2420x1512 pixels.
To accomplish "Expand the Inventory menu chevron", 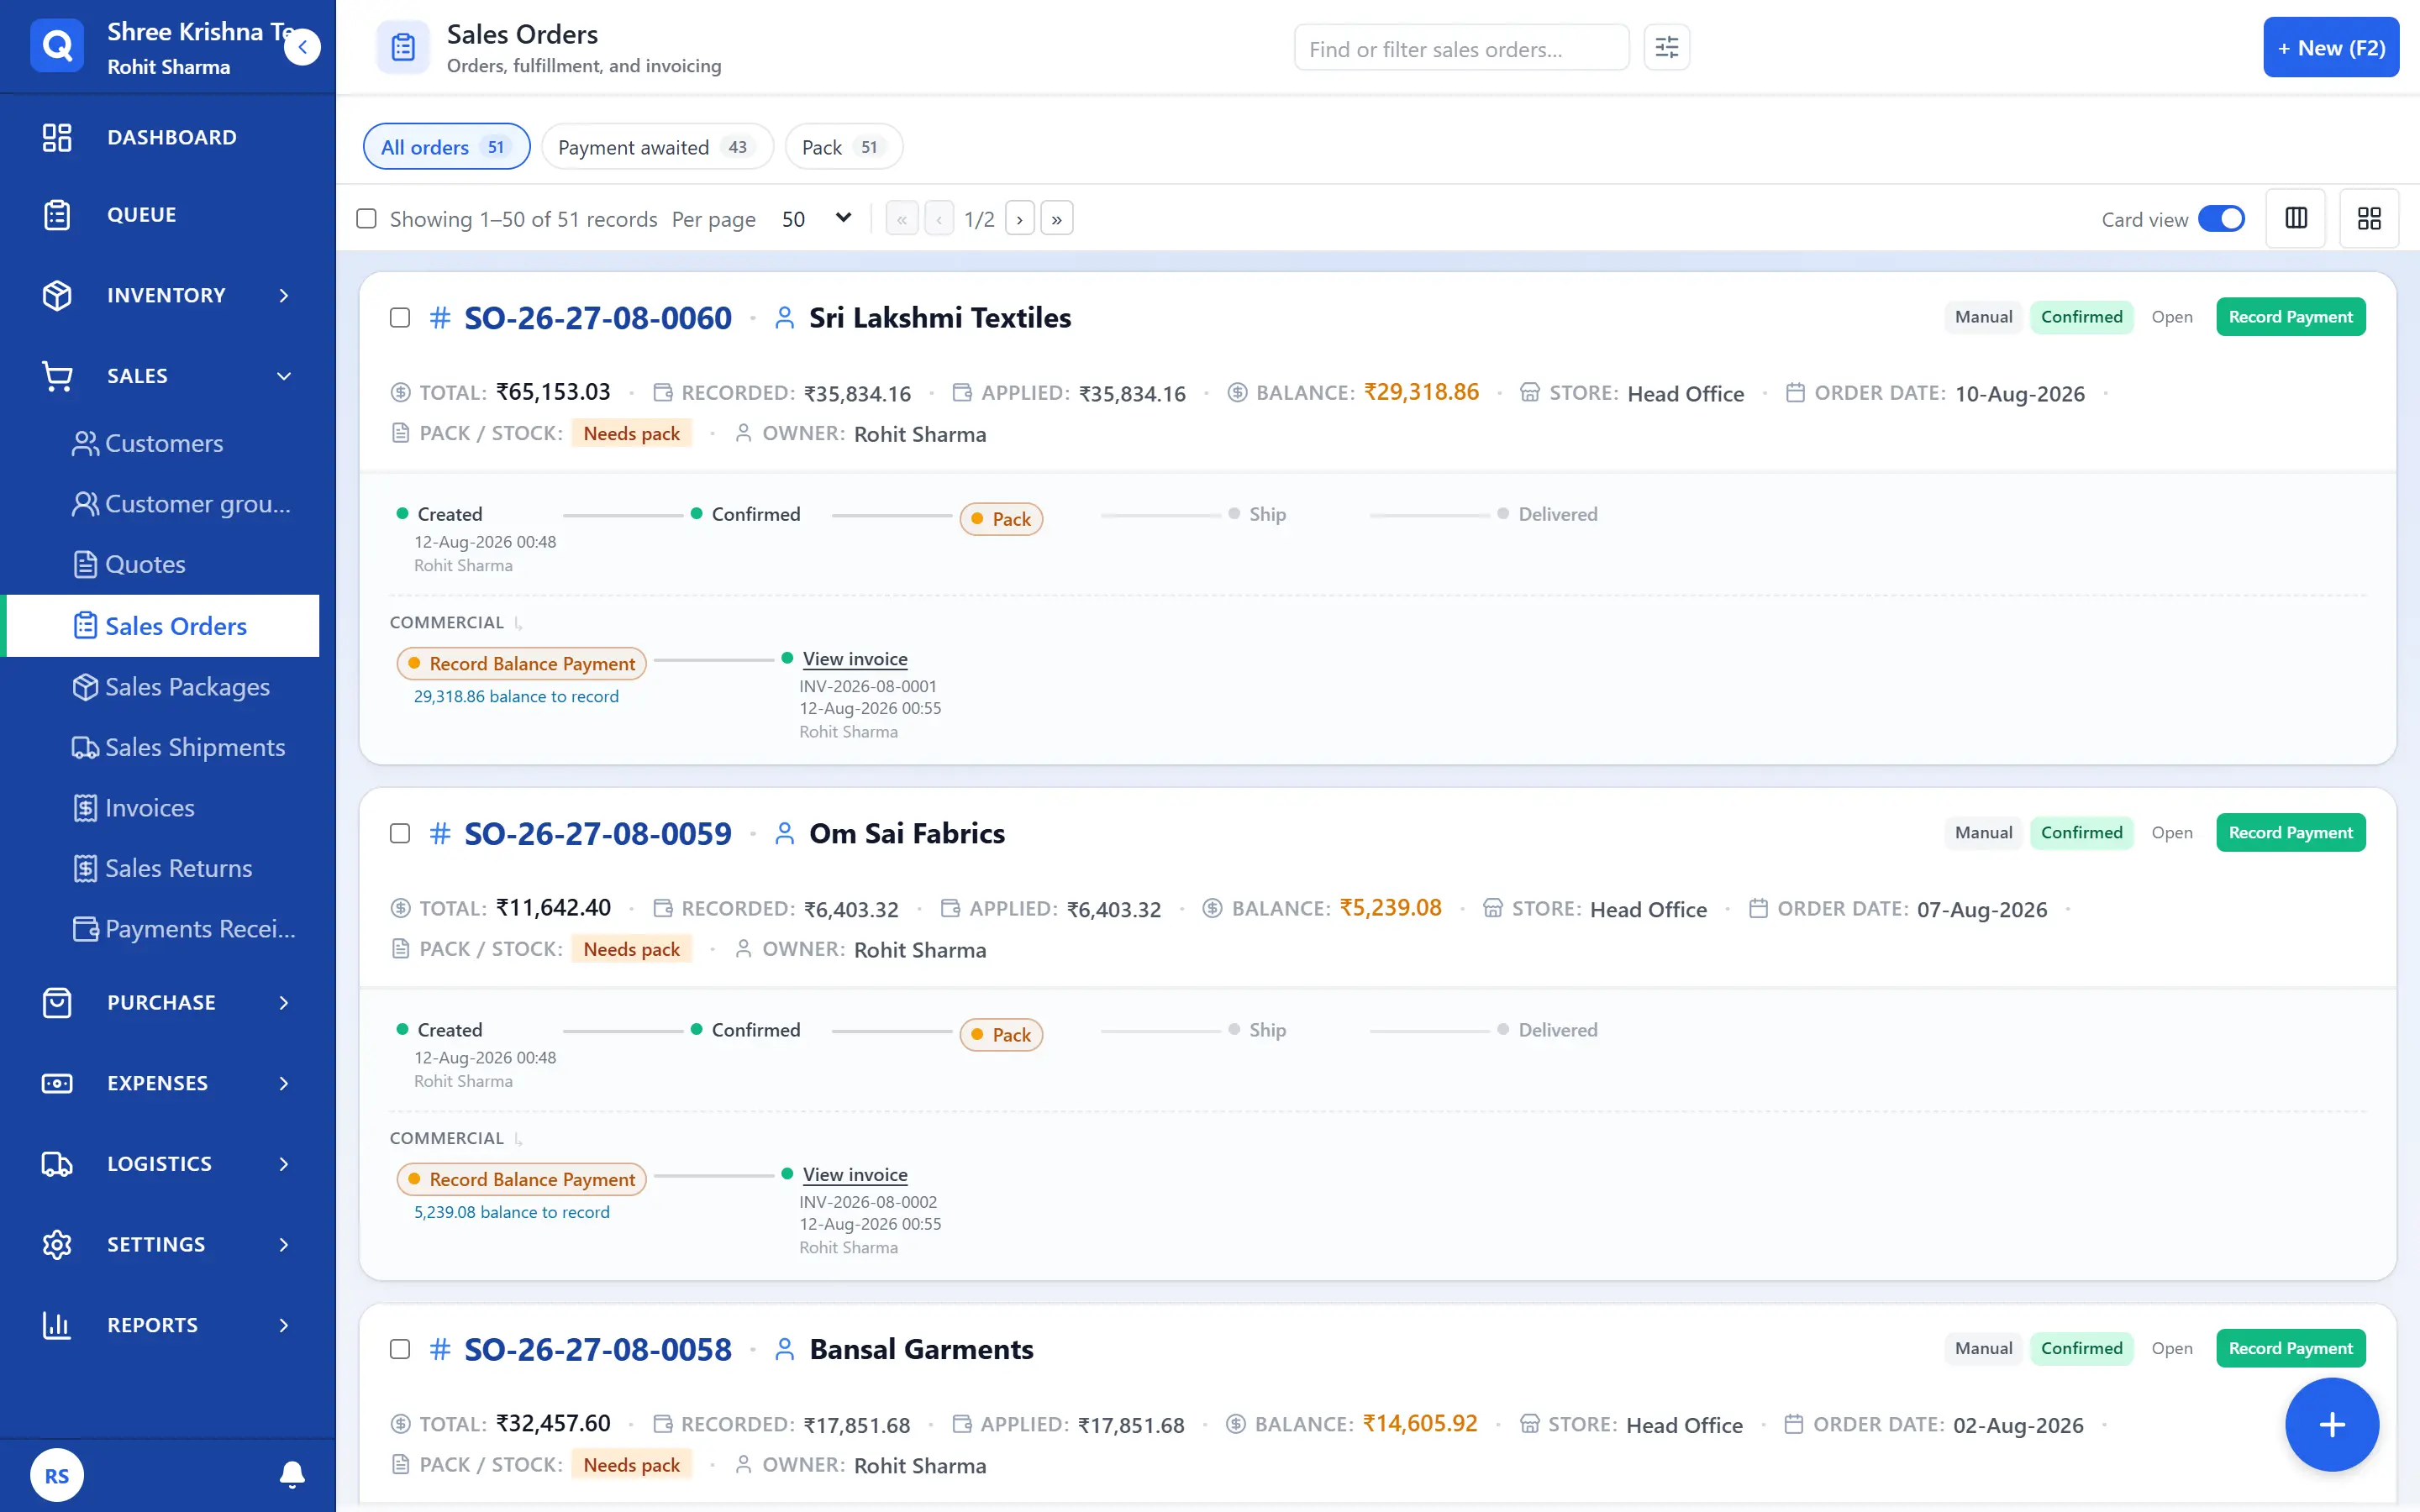I will click(284, 295).
